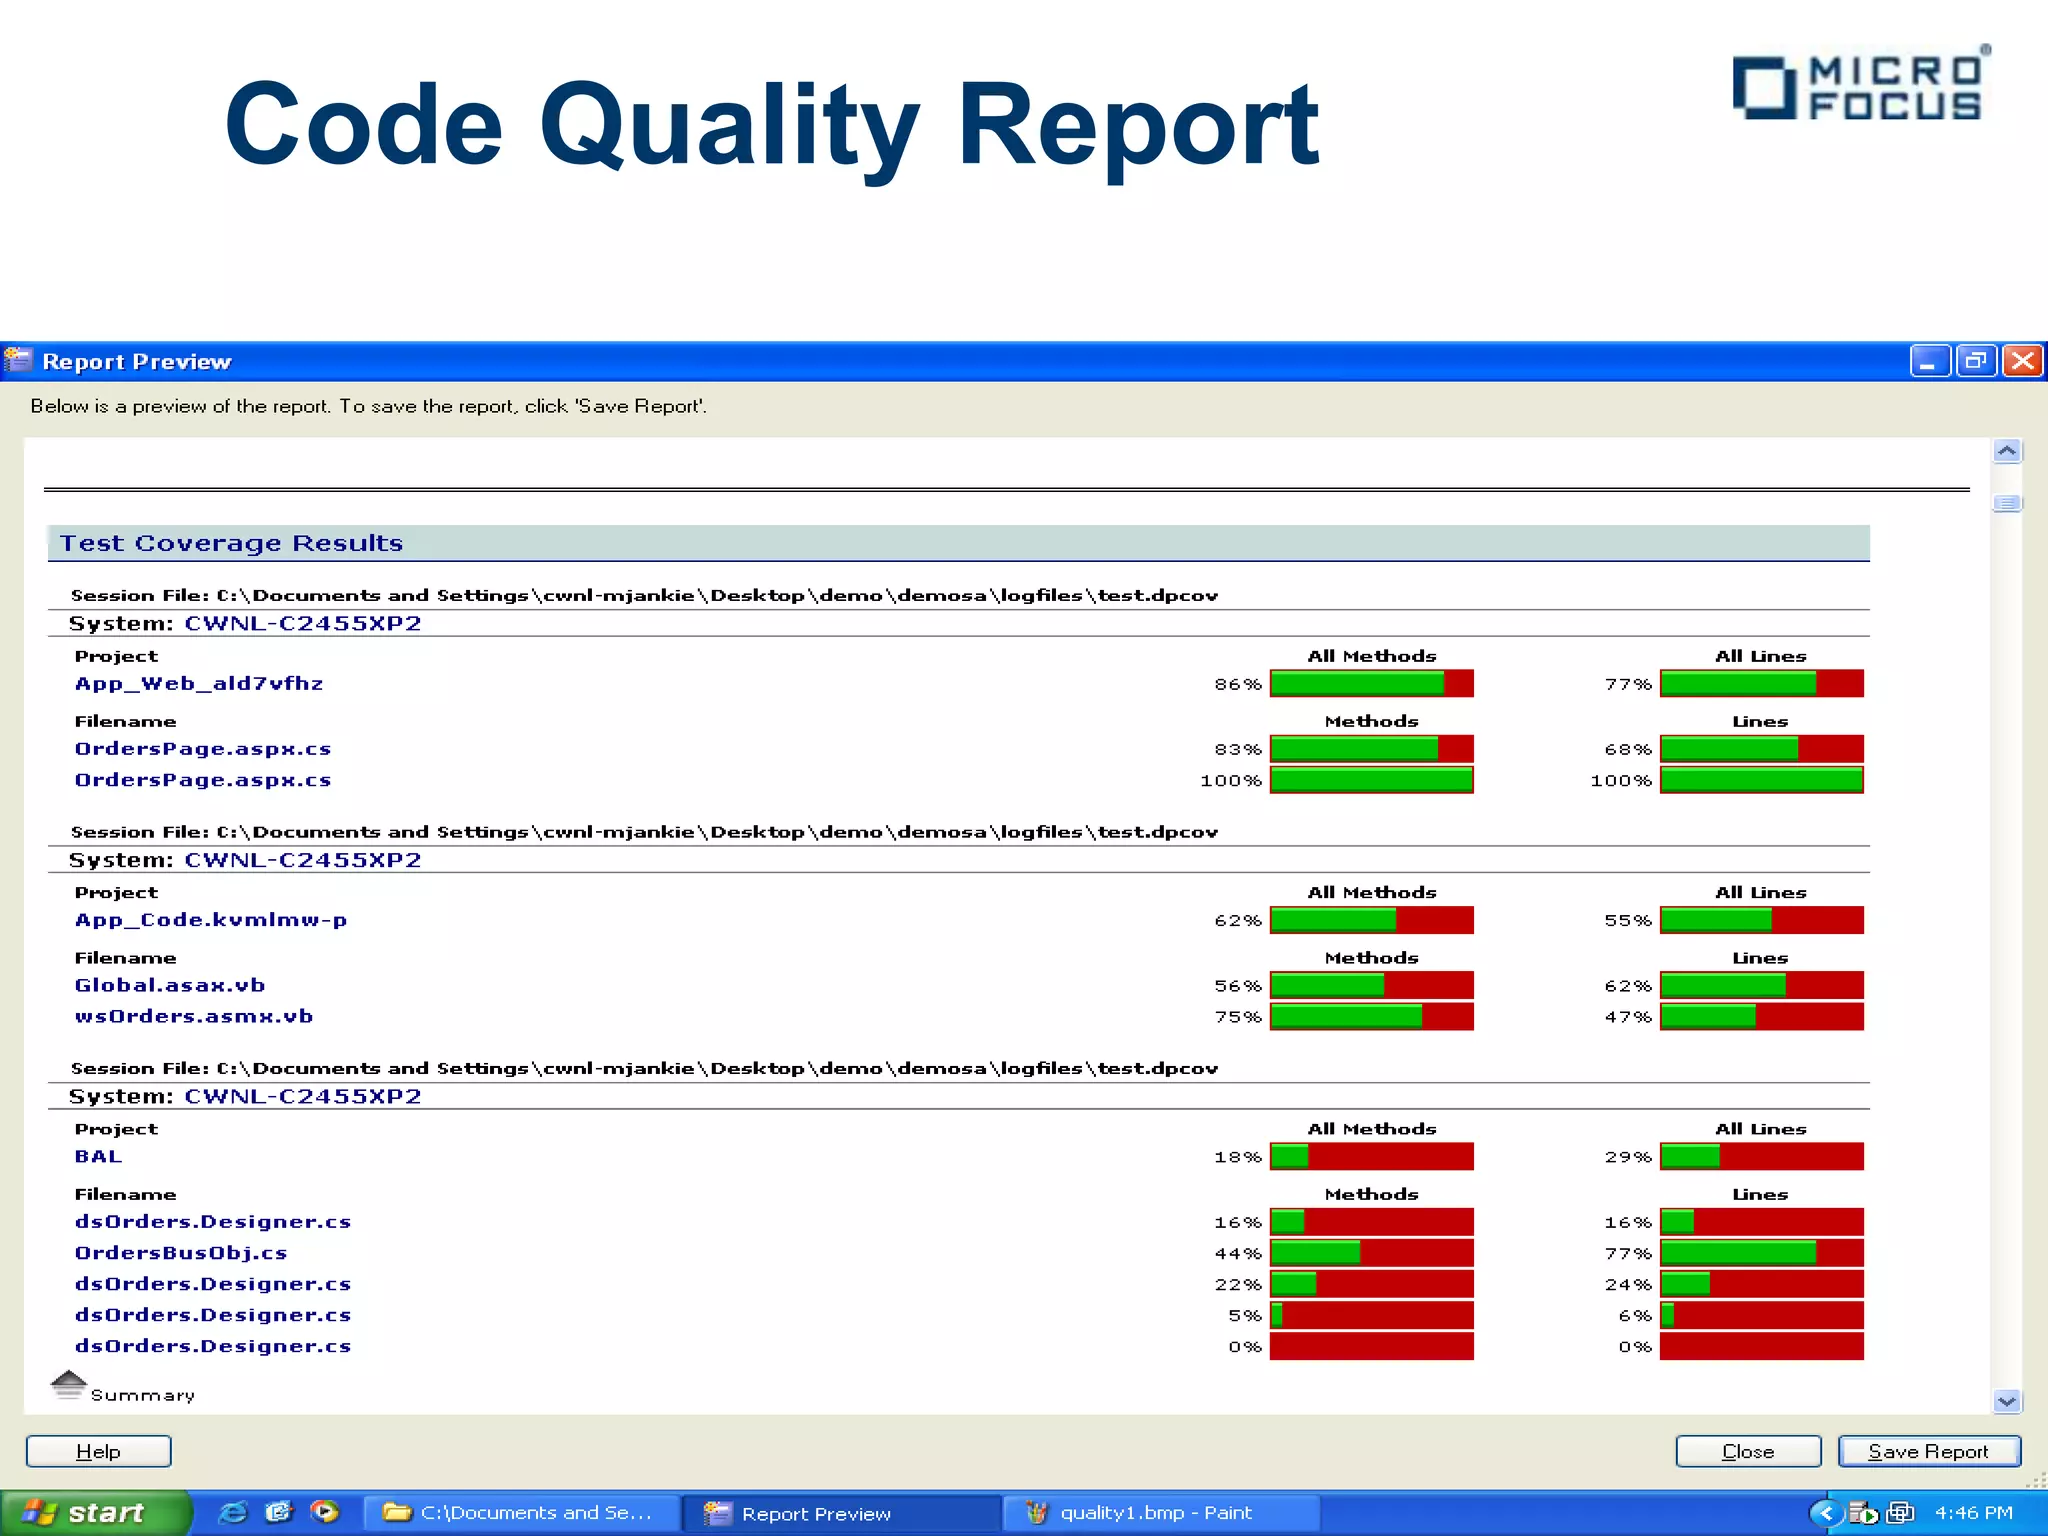Click App_Web_ald7vfhz 86% All Methods bar
The height and width of the screenshot is (1536, 2048).
(1372, 684)
